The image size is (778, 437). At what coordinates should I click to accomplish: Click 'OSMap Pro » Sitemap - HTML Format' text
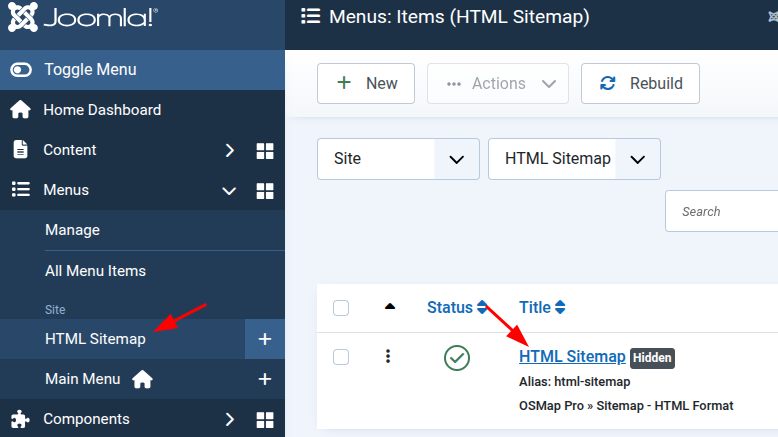626,406
